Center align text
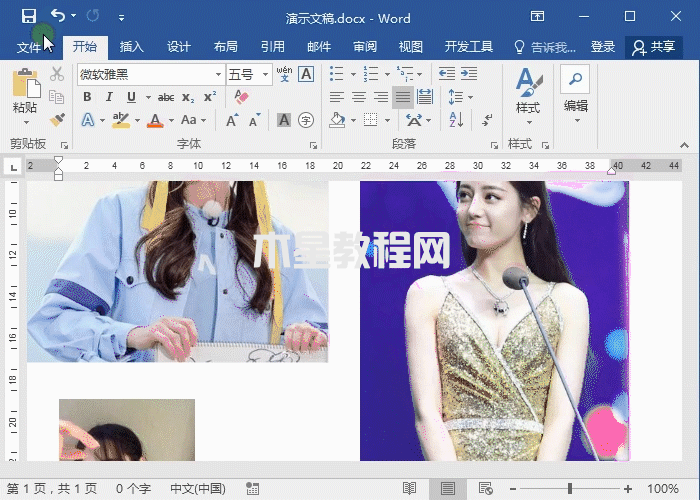 pyautogui.click(x=358, y=97)
